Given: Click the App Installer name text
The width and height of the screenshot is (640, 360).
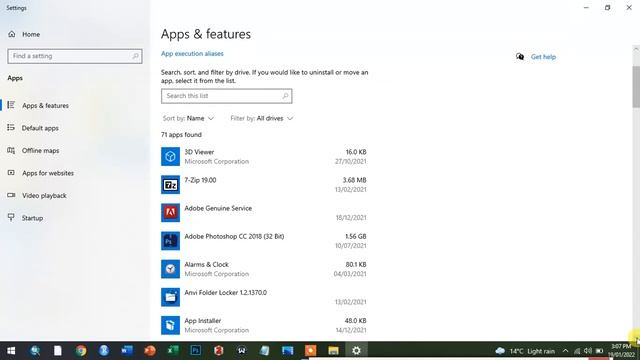Looking at the screenshot, I should 203,321.
